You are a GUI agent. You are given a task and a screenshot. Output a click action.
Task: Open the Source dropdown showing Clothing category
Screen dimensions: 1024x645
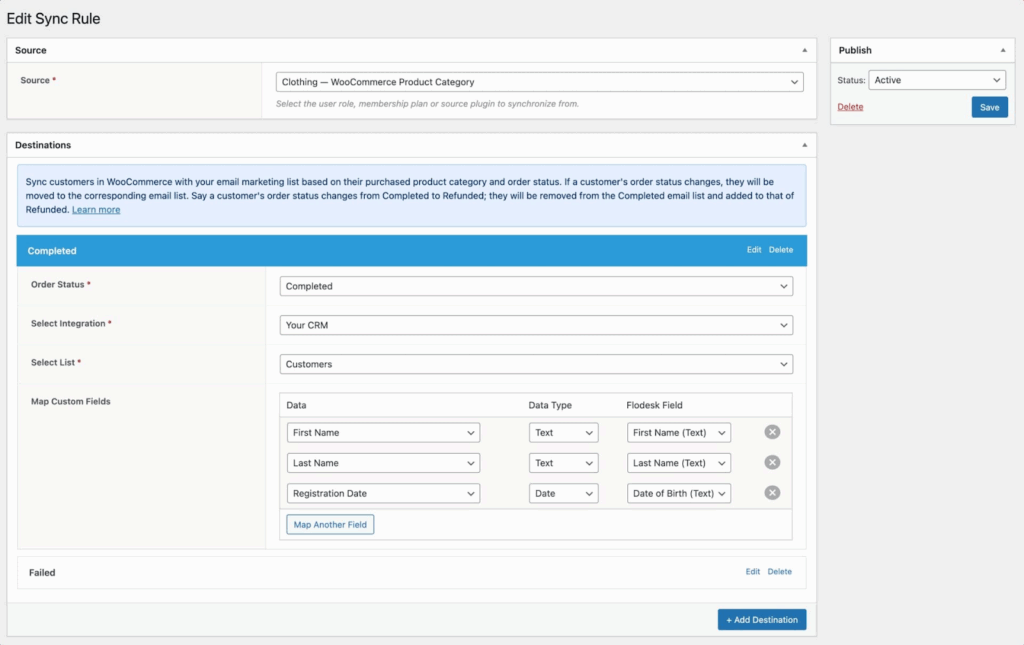pos(540,81)
